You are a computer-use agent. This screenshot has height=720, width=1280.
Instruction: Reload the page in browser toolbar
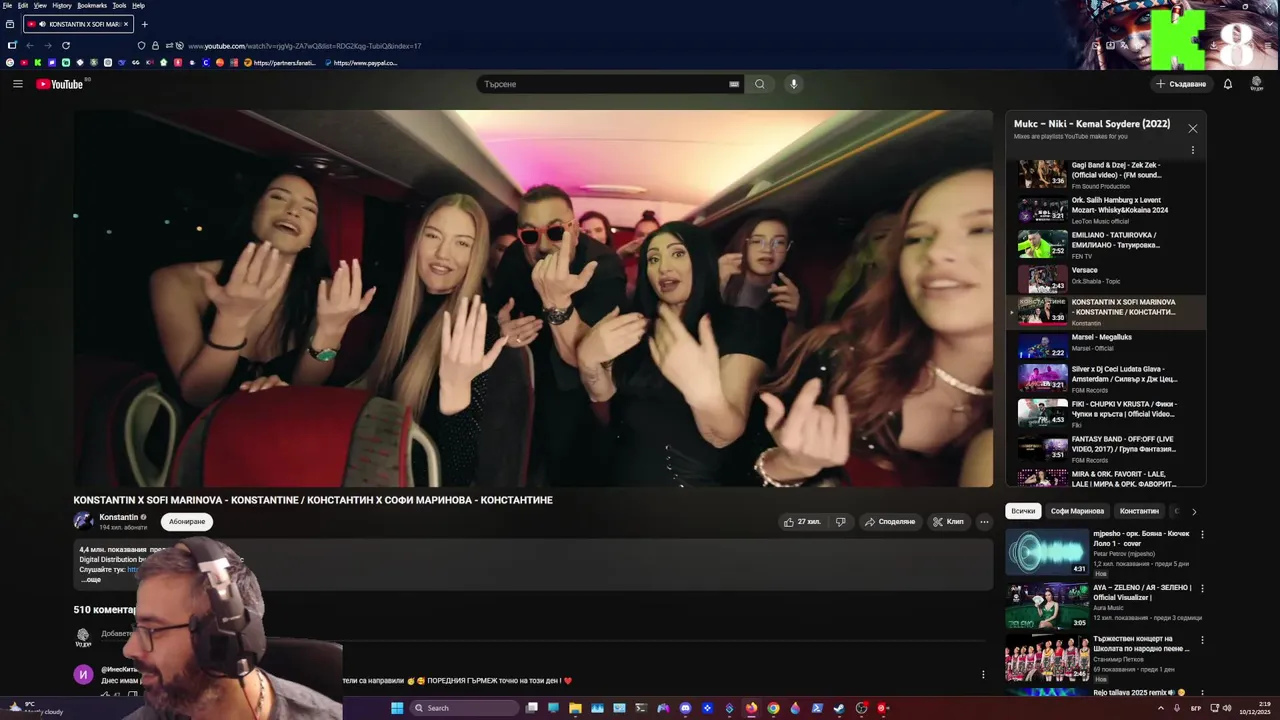[66, 45]
